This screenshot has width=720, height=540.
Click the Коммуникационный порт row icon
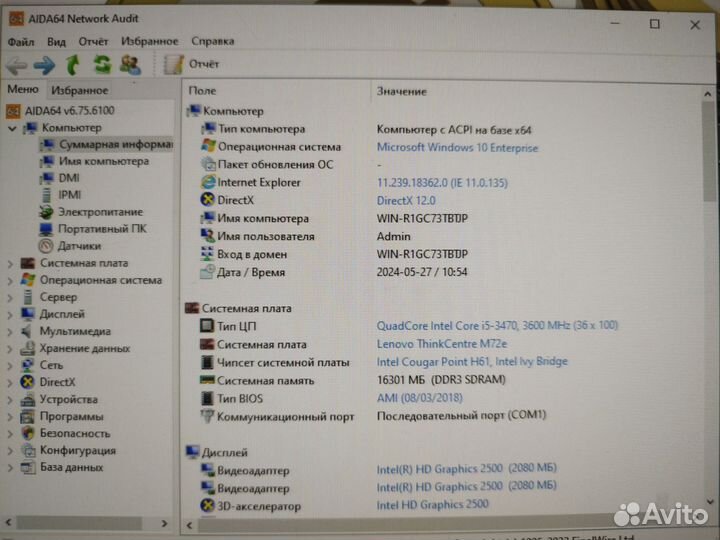(x=207, y=416)
